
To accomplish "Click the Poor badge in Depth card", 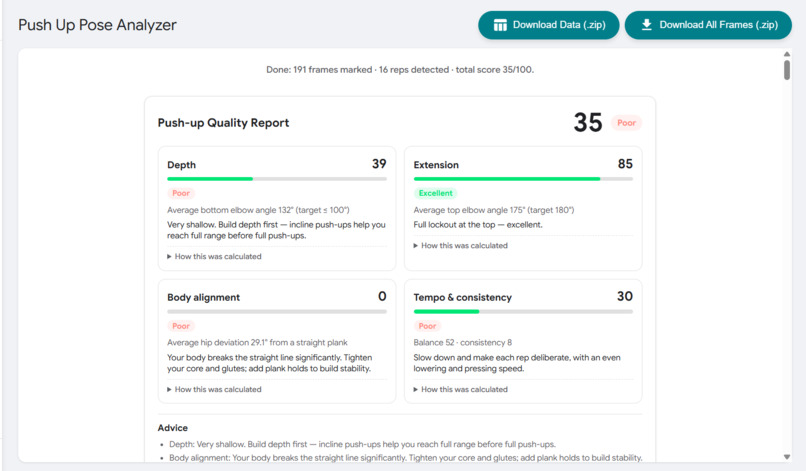I will coord(181,193).
